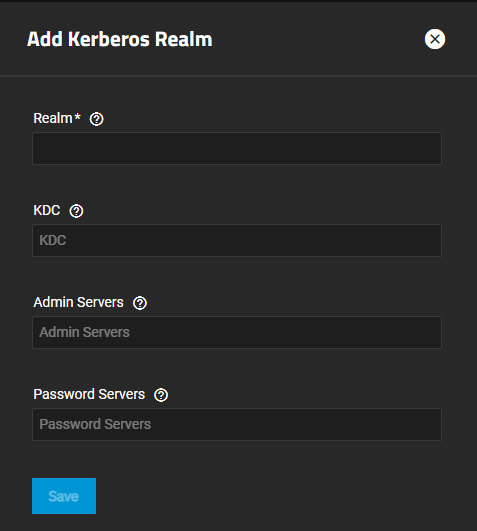
Task: Activate the Password Servers input field
Action: click(237, 424)
